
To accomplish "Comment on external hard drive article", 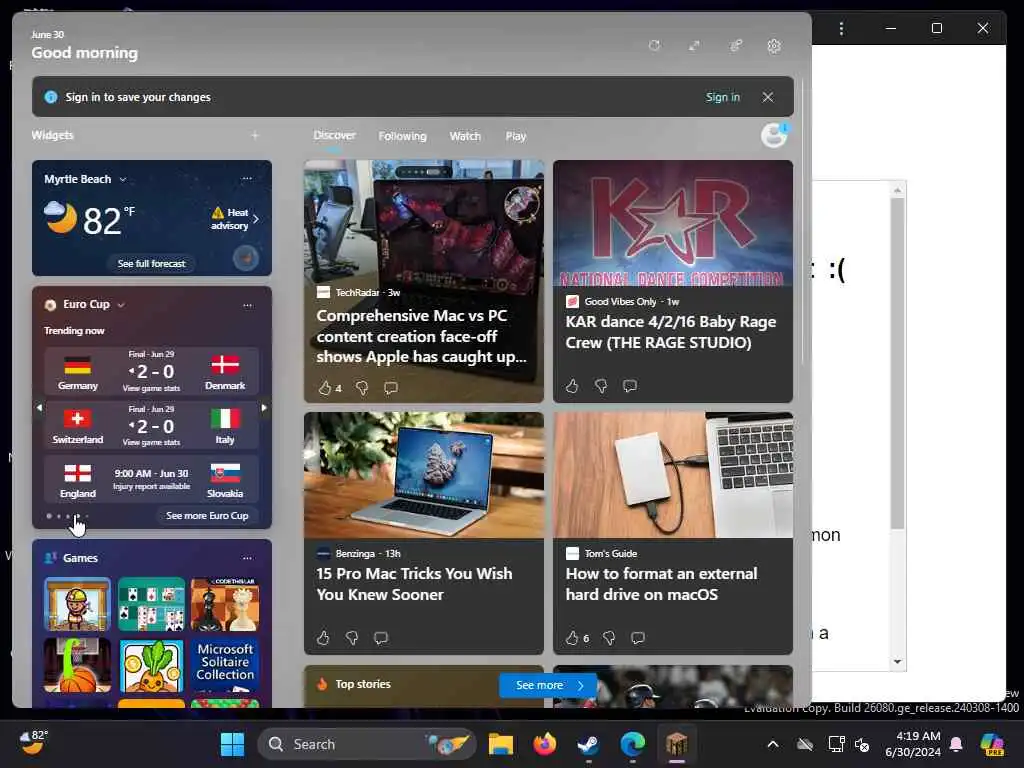I will [x=638, y=637].
